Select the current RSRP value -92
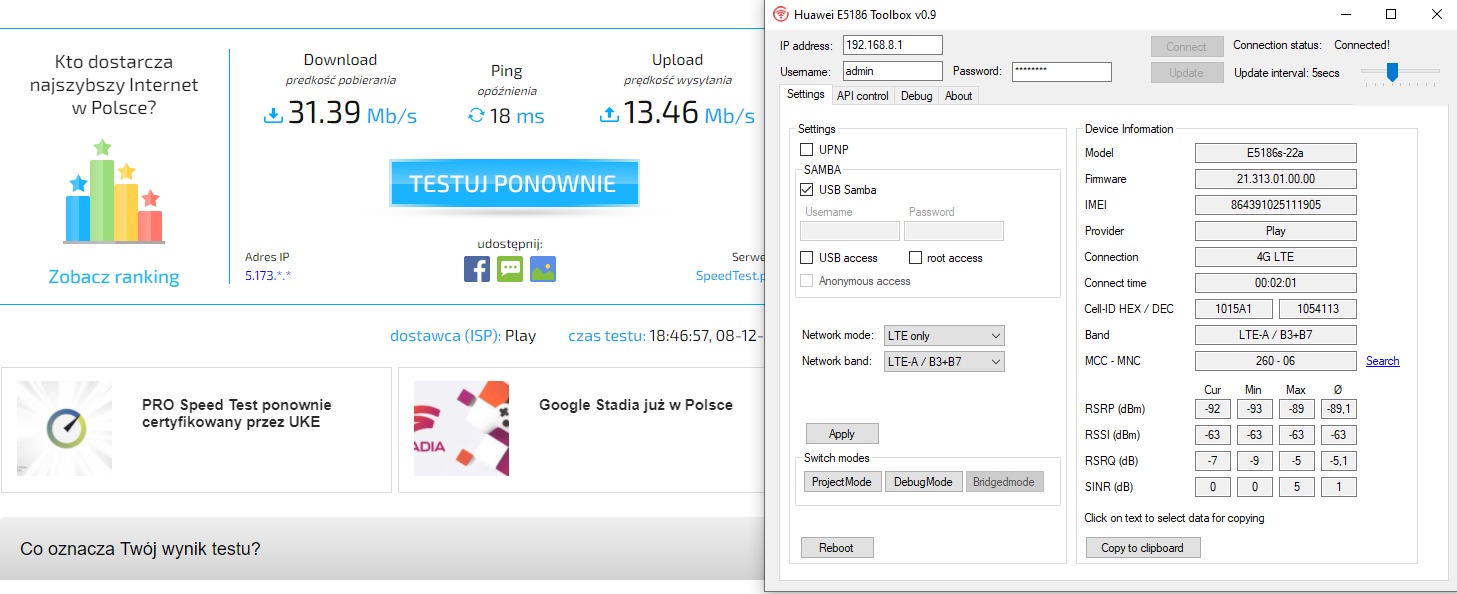Image resolution: width=1457 pixels, height=594 pixels. coord(1213,409)
